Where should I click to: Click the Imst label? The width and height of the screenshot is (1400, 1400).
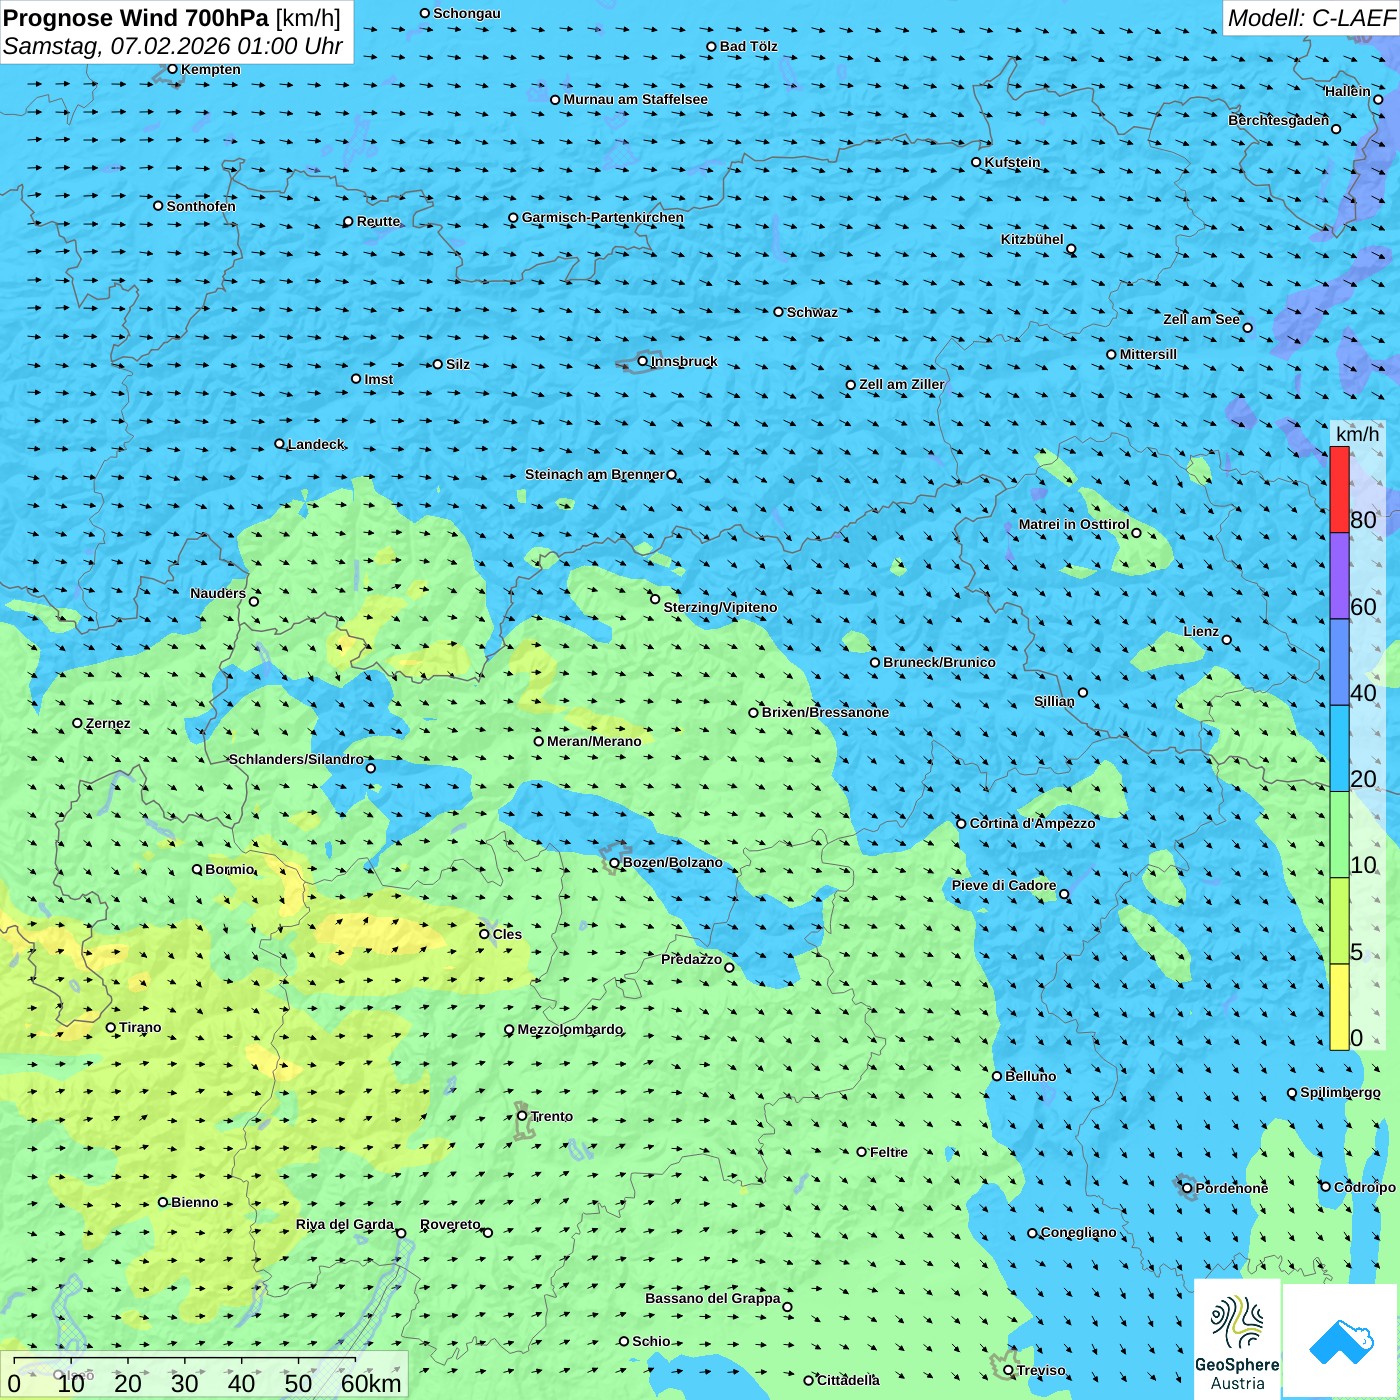pos(379,379)
